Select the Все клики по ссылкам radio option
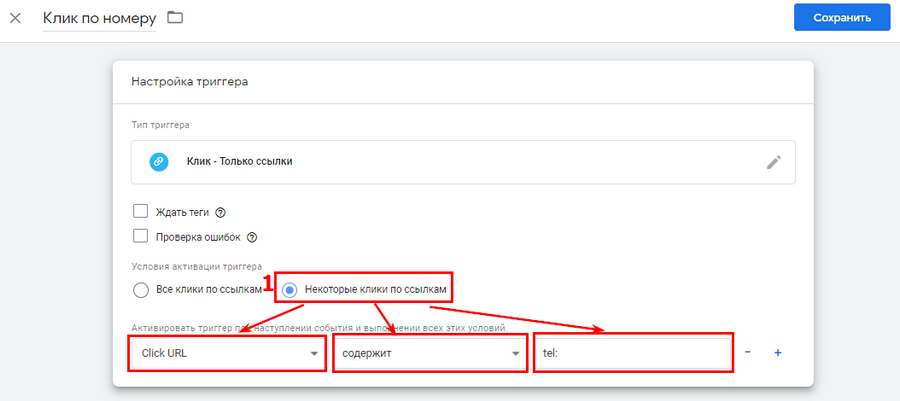The height and width of the screenshot is (401, 900). (x=141, y=290)
